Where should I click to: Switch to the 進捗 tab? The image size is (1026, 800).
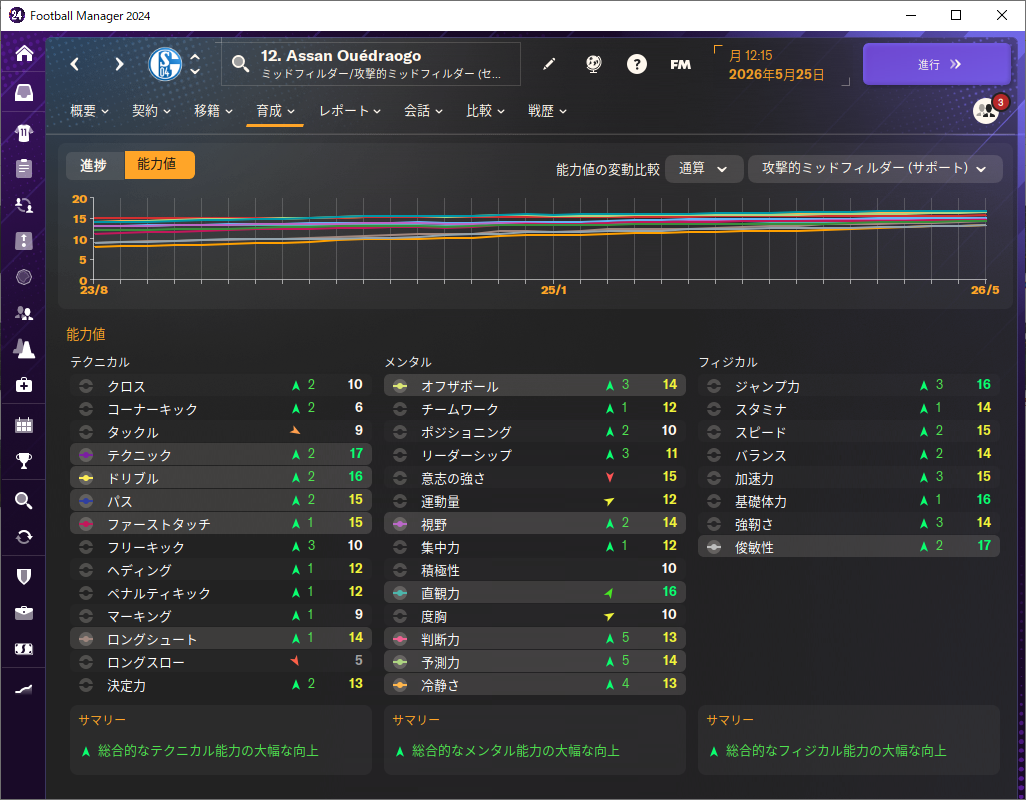coord(95,165)
